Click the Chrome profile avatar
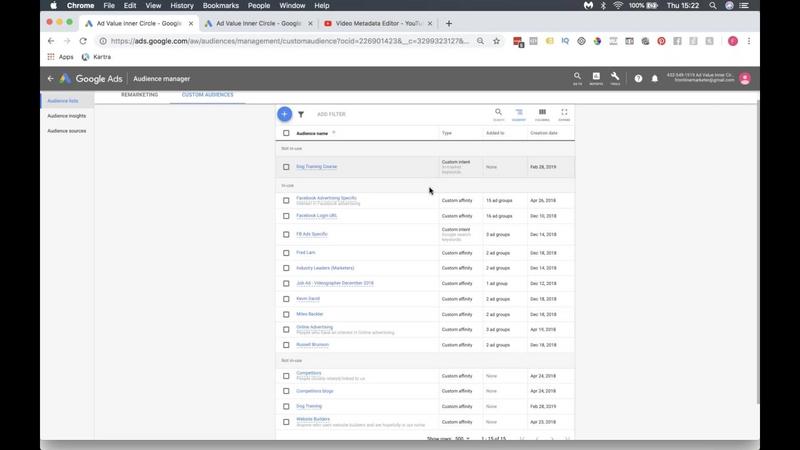The width and height of the screenshot is (800, 450). point(733,41)
